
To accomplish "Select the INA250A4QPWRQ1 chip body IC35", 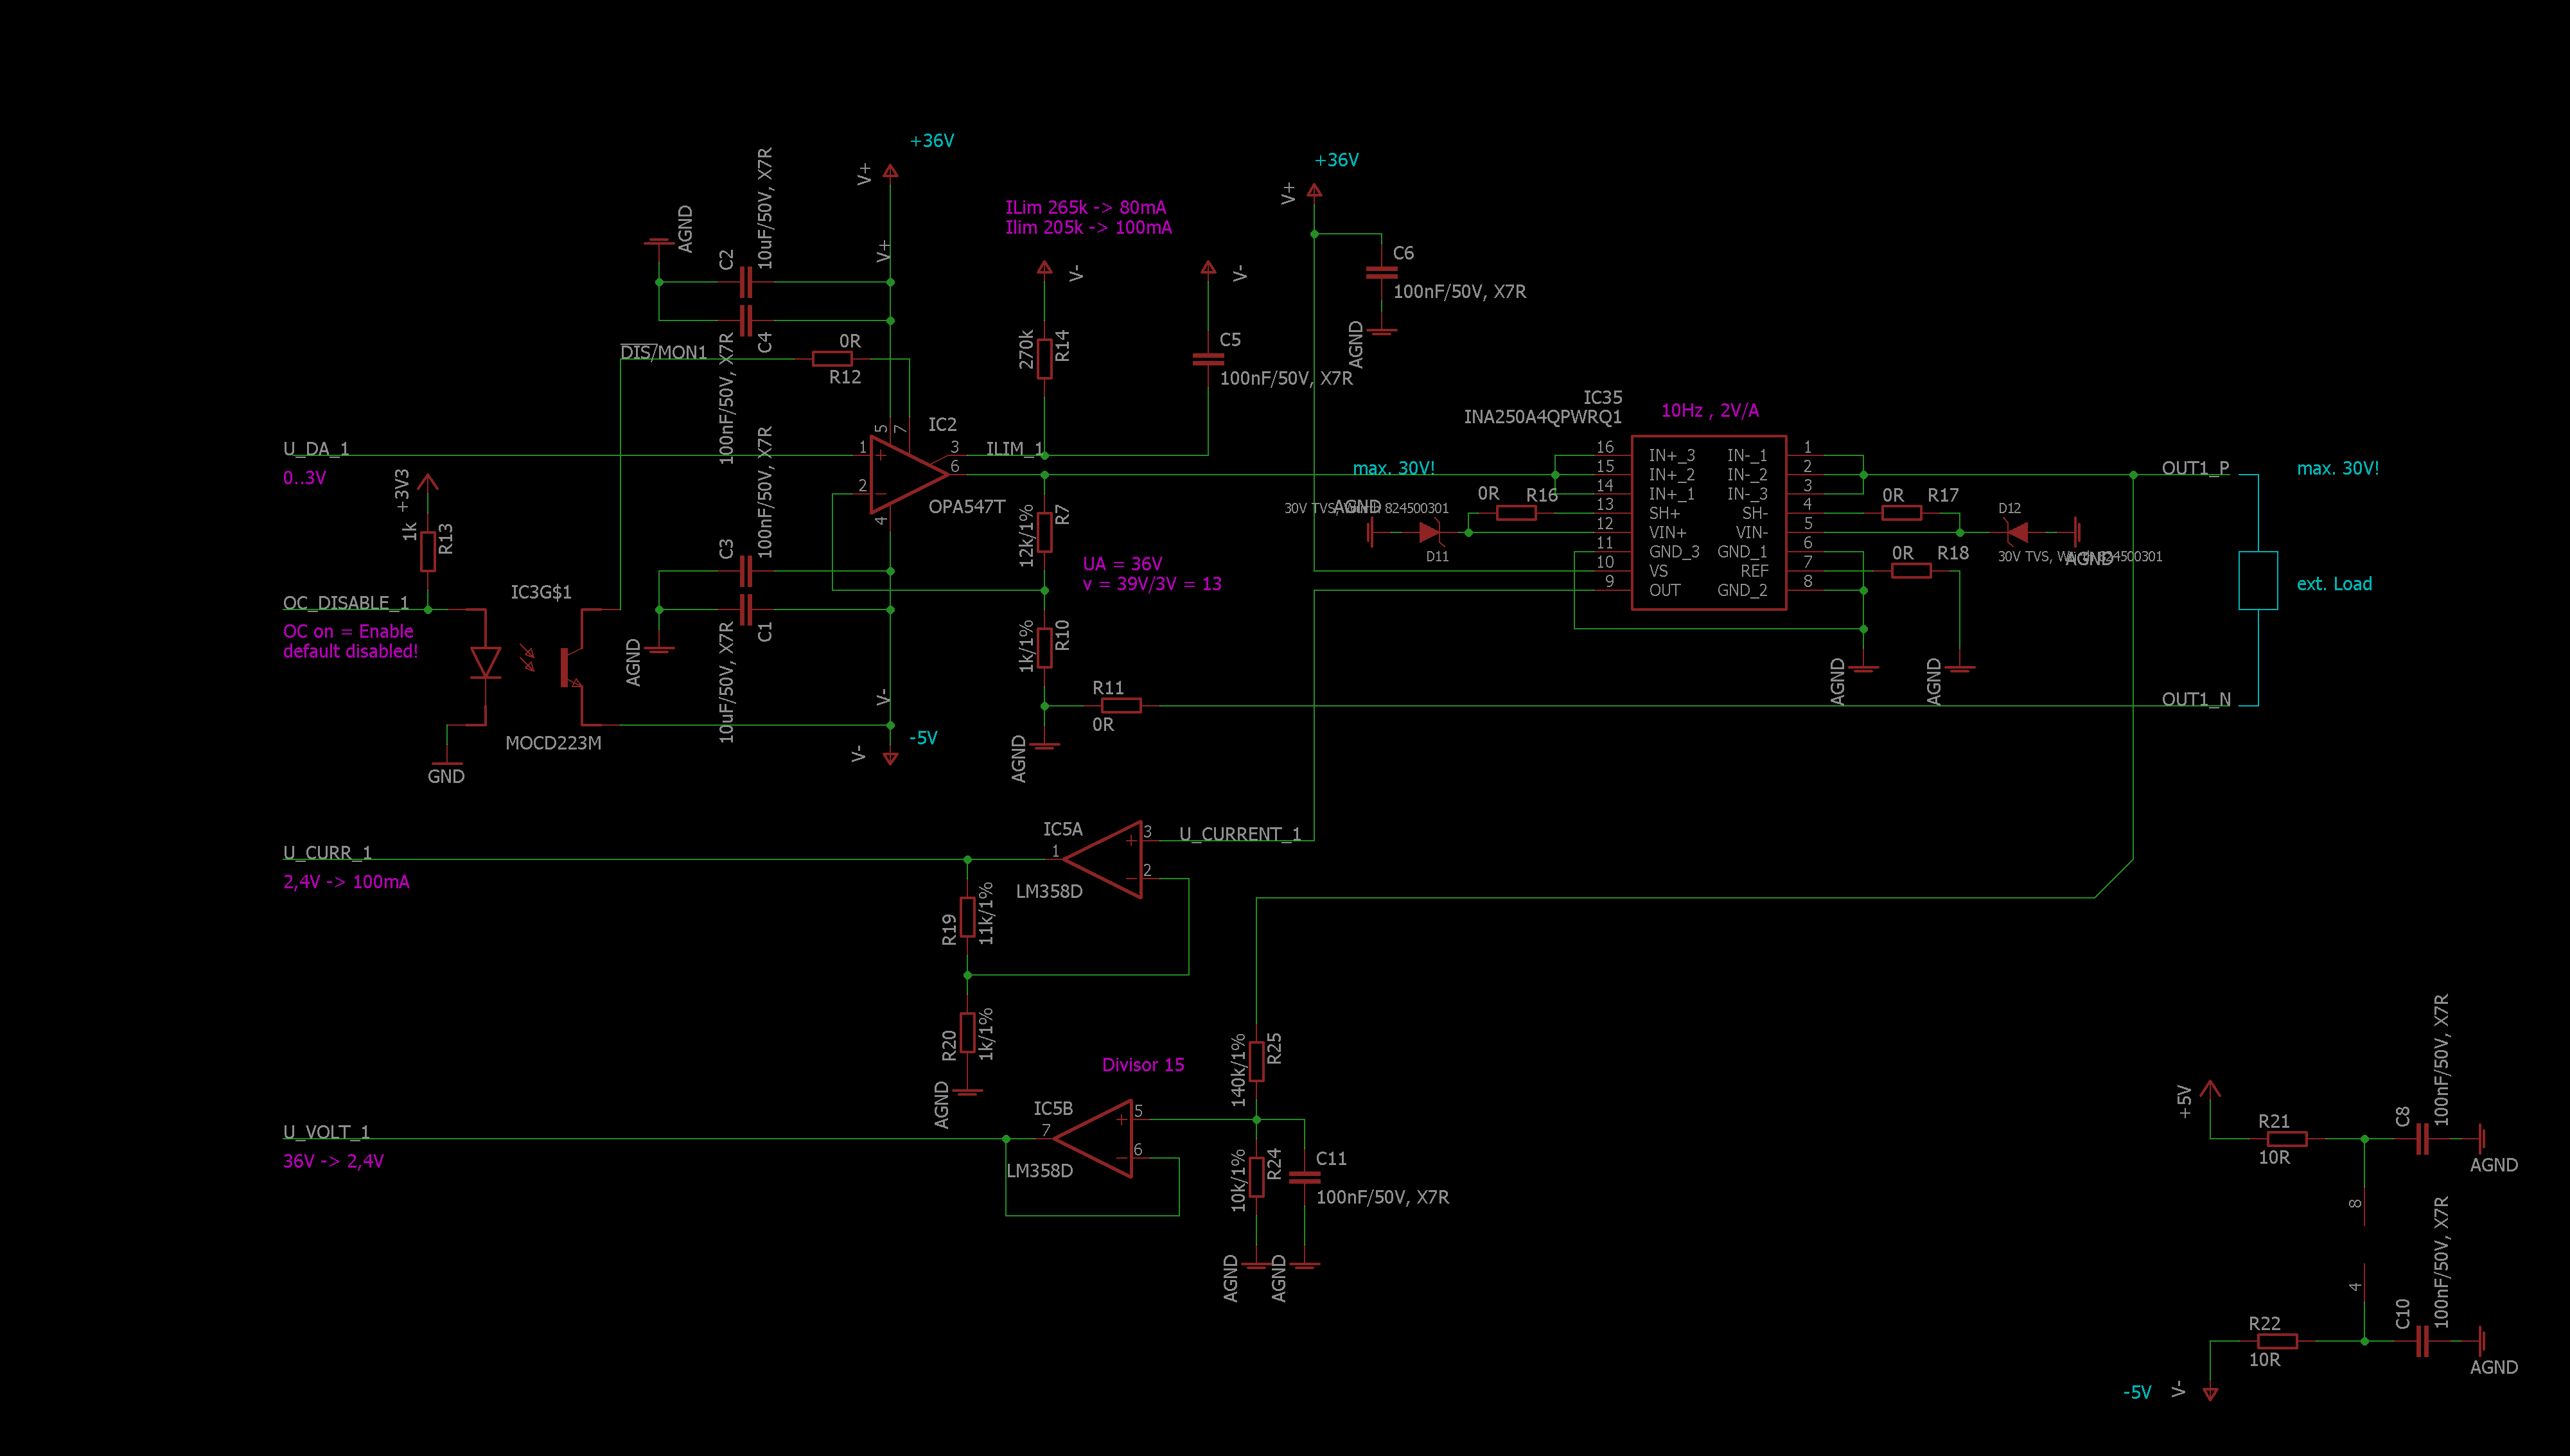I will [x=1708, y=522].
